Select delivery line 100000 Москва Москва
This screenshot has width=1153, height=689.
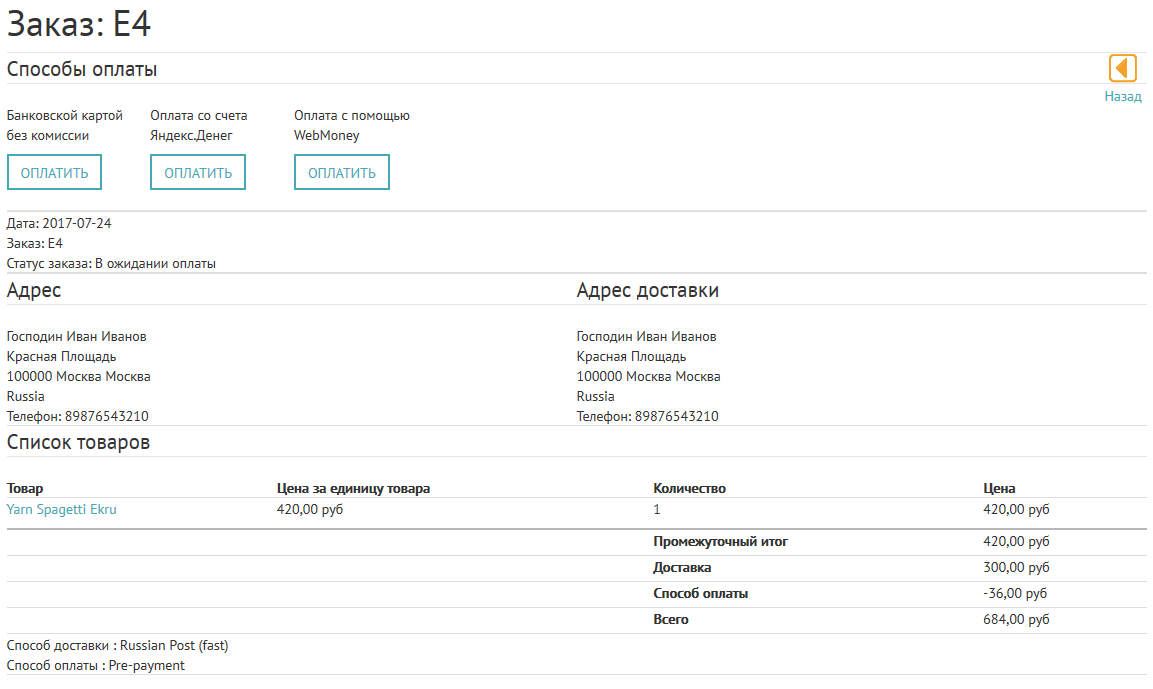coord(648,376)
